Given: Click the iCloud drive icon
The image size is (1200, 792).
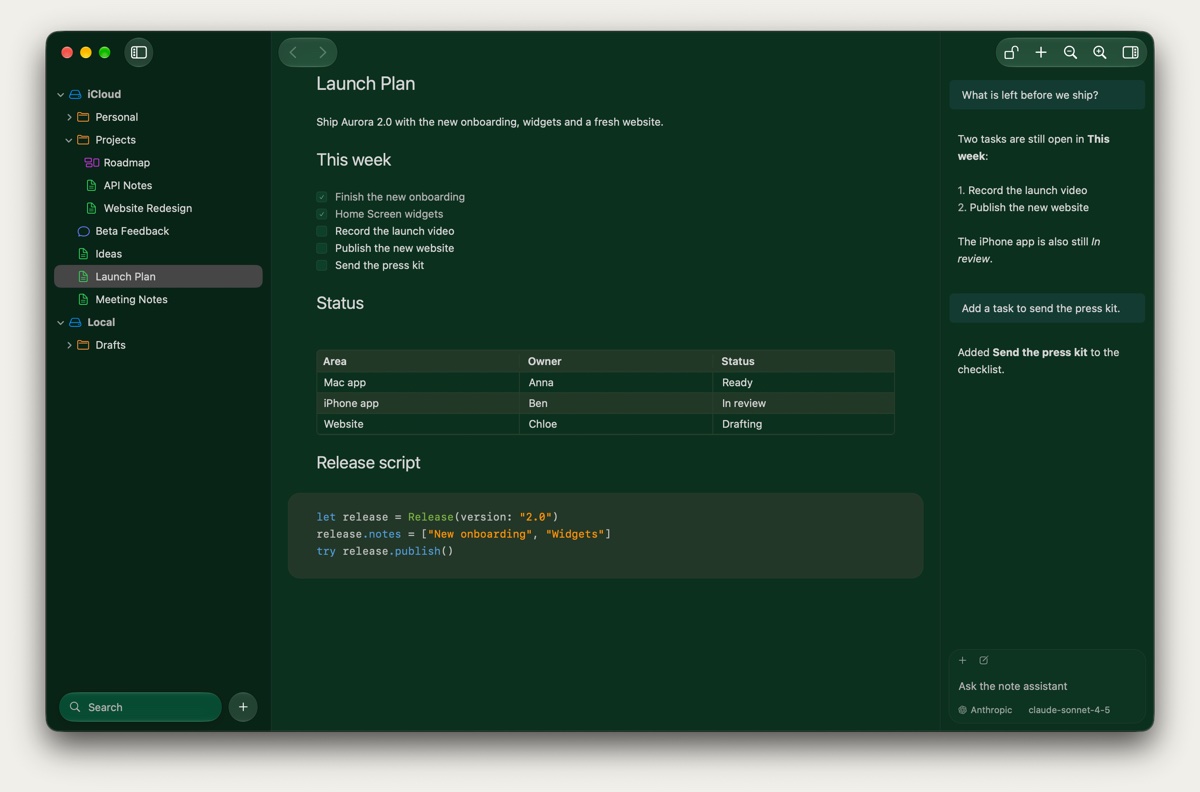Looking at the screenshot, I should (75, 94).
